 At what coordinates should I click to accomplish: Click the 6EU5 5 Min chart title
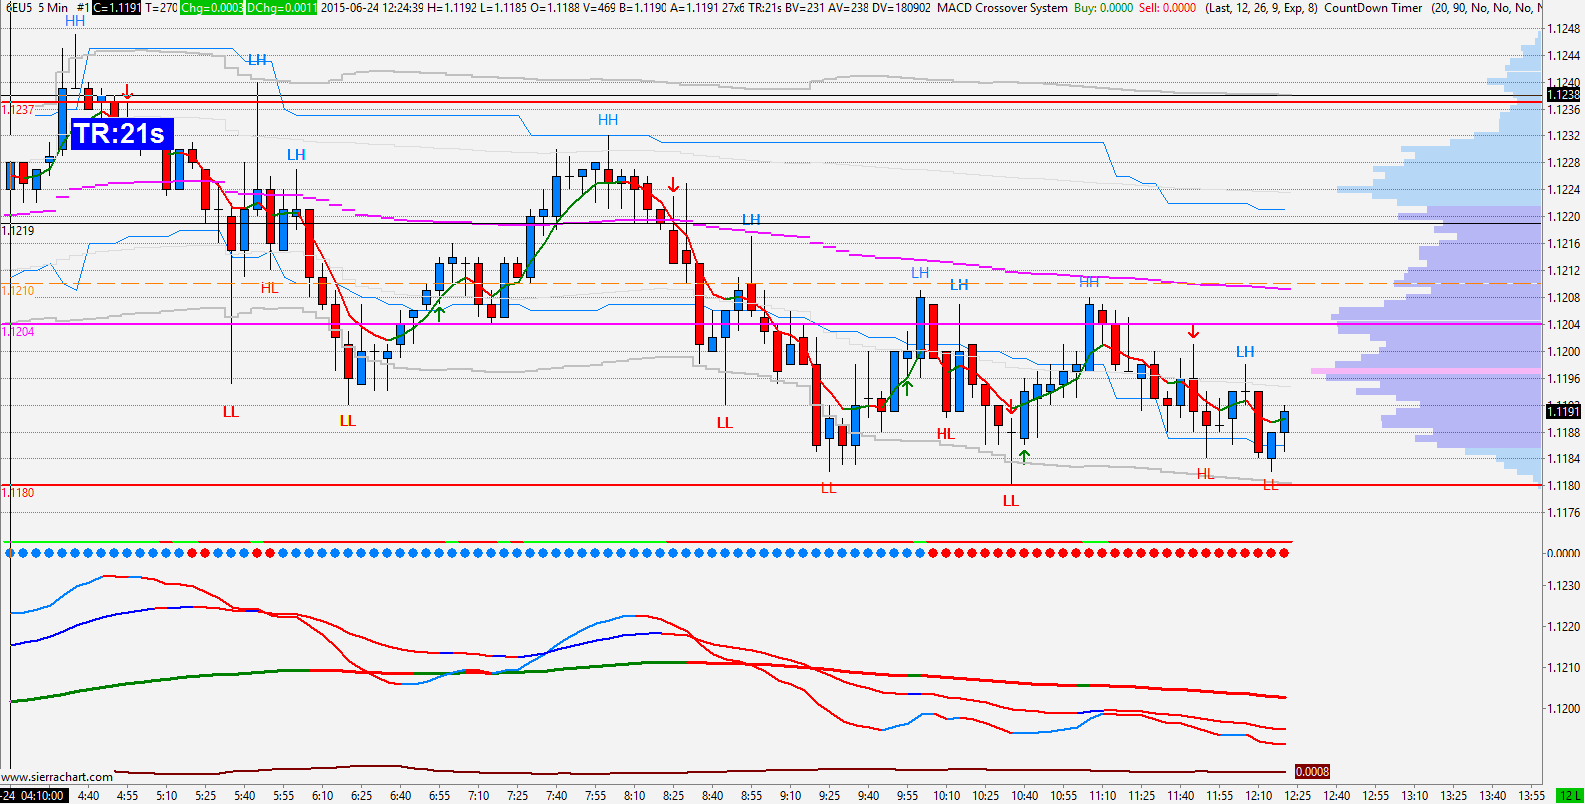(x=38, y=7)
